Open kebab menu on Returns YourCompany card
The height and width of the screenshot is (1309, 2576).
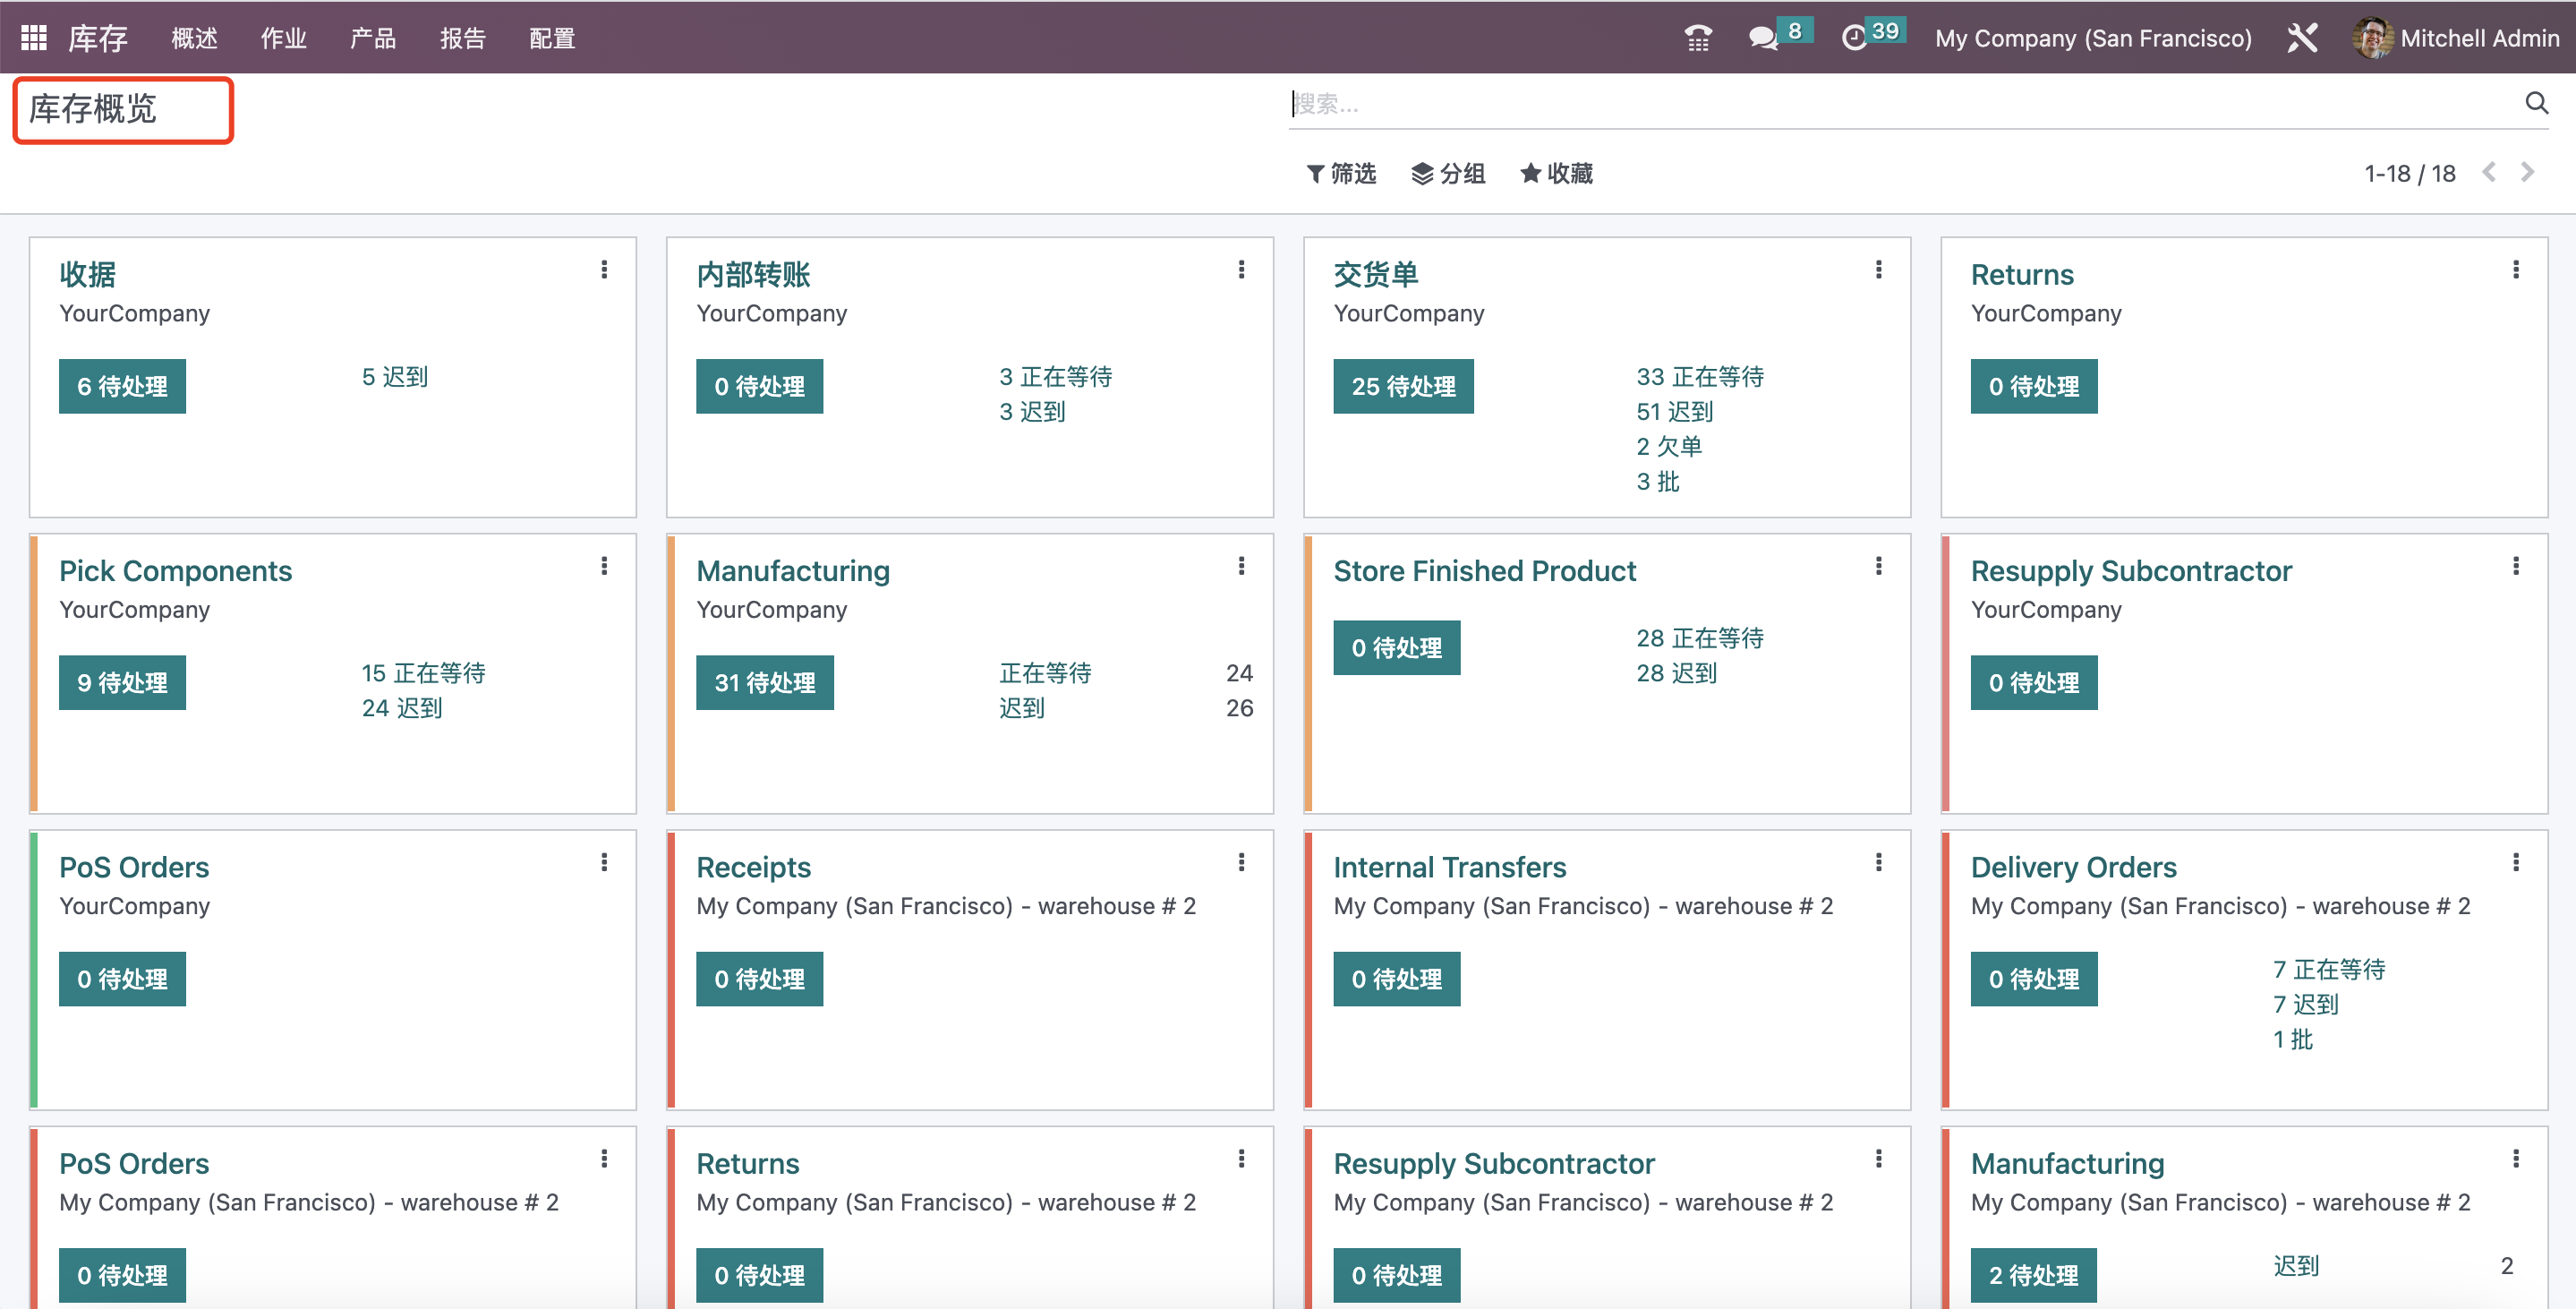point(2515,270)
